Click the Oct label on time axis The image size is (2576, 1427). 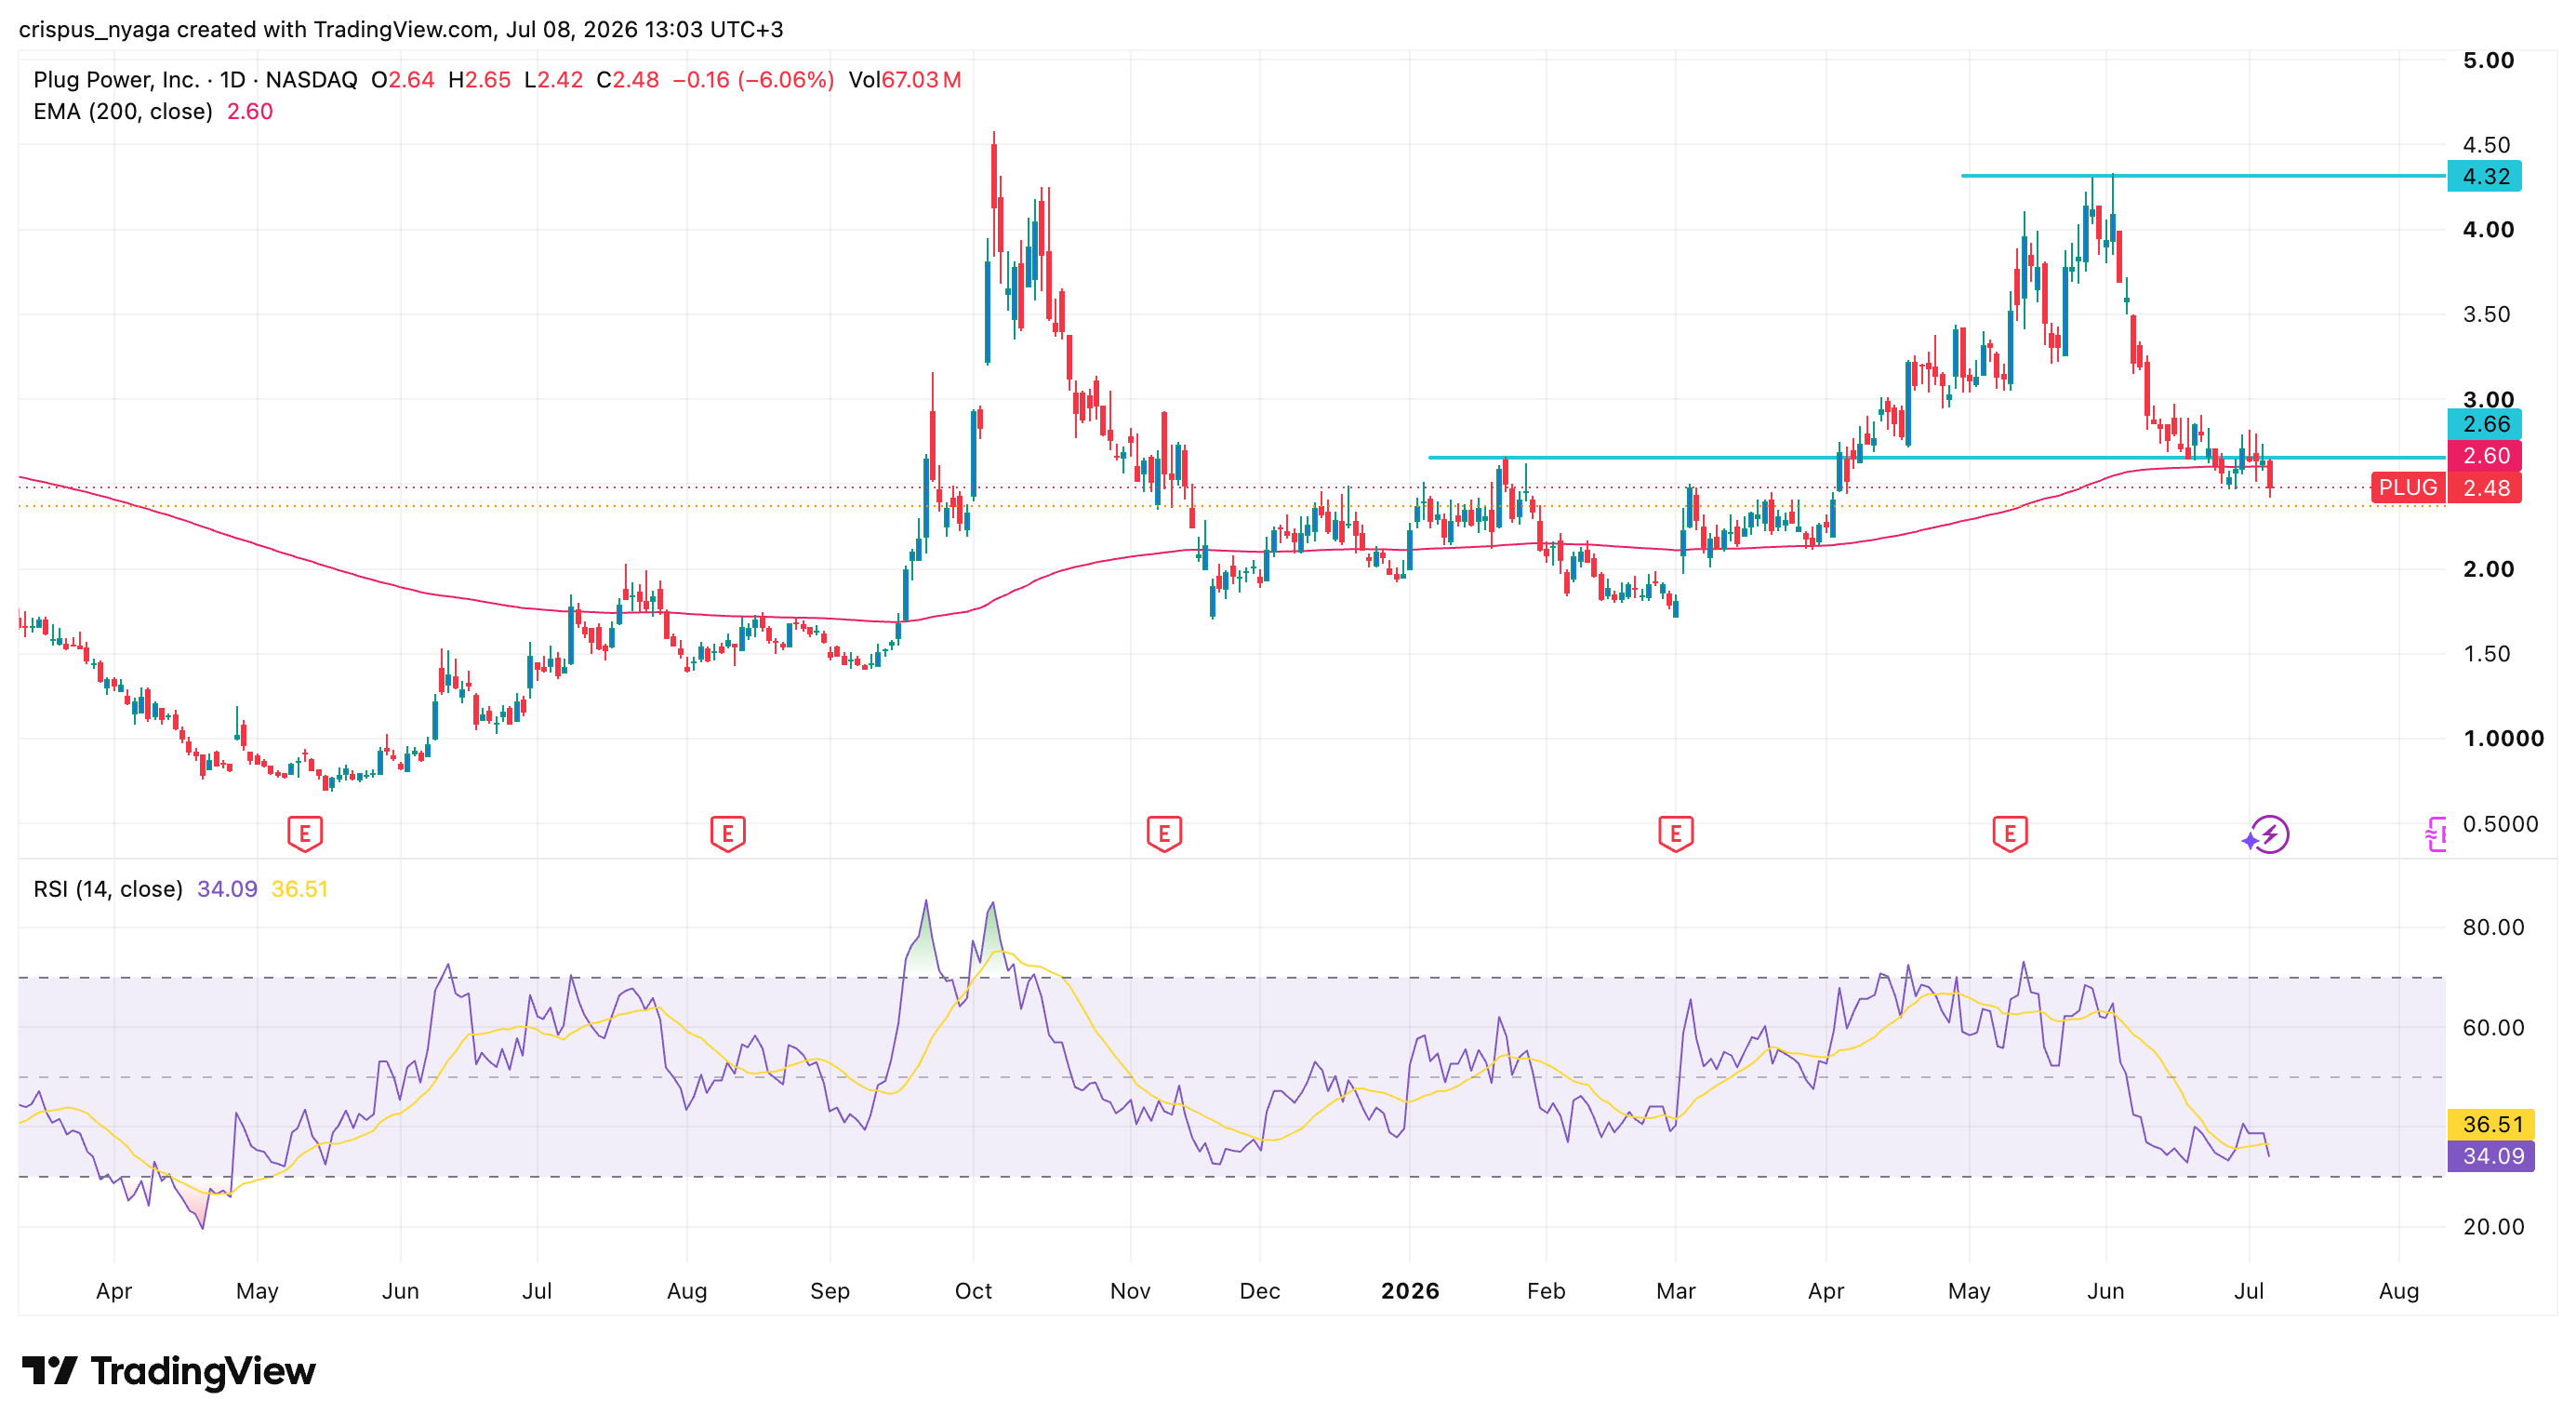[x=973, y=1291]
